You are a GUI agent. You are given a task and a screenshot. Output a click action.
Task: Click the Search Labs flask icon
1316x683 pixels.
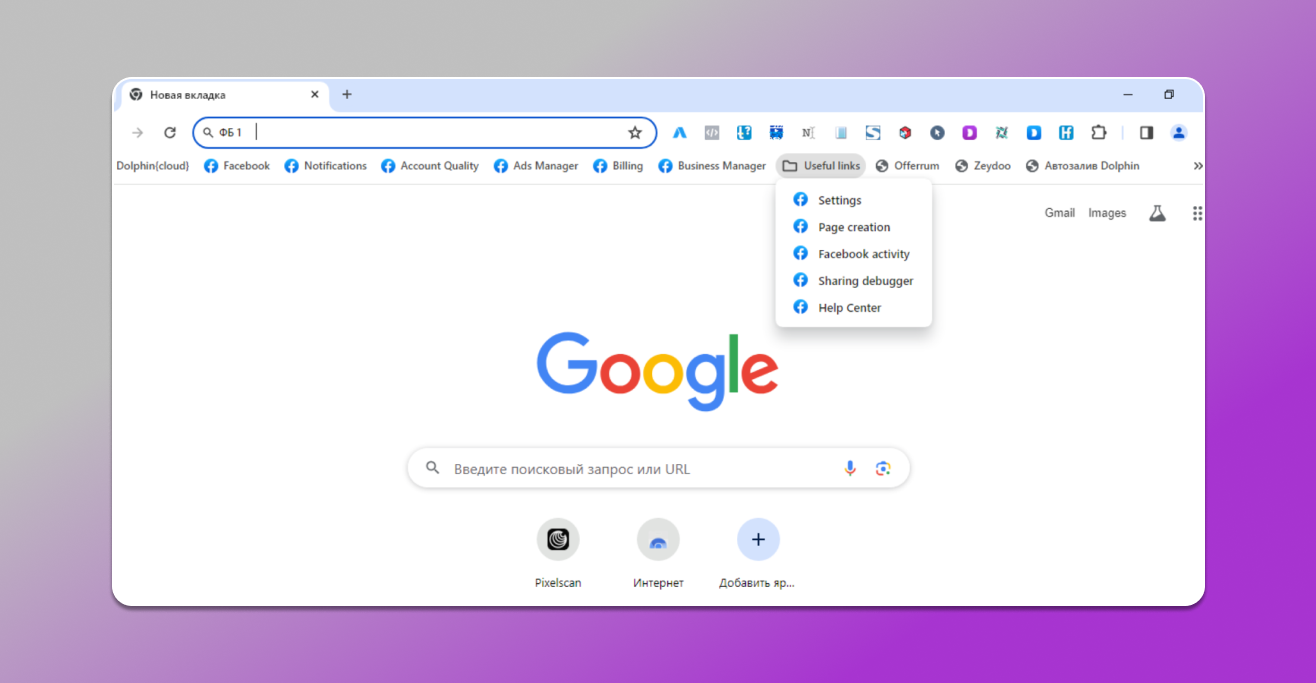click(x=1157, y=213)
